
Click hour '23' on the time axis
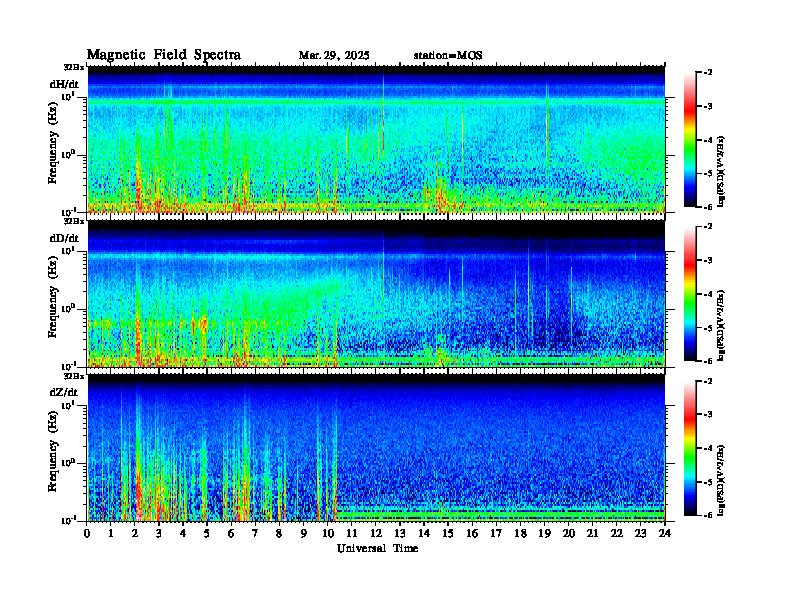point(640,533)
